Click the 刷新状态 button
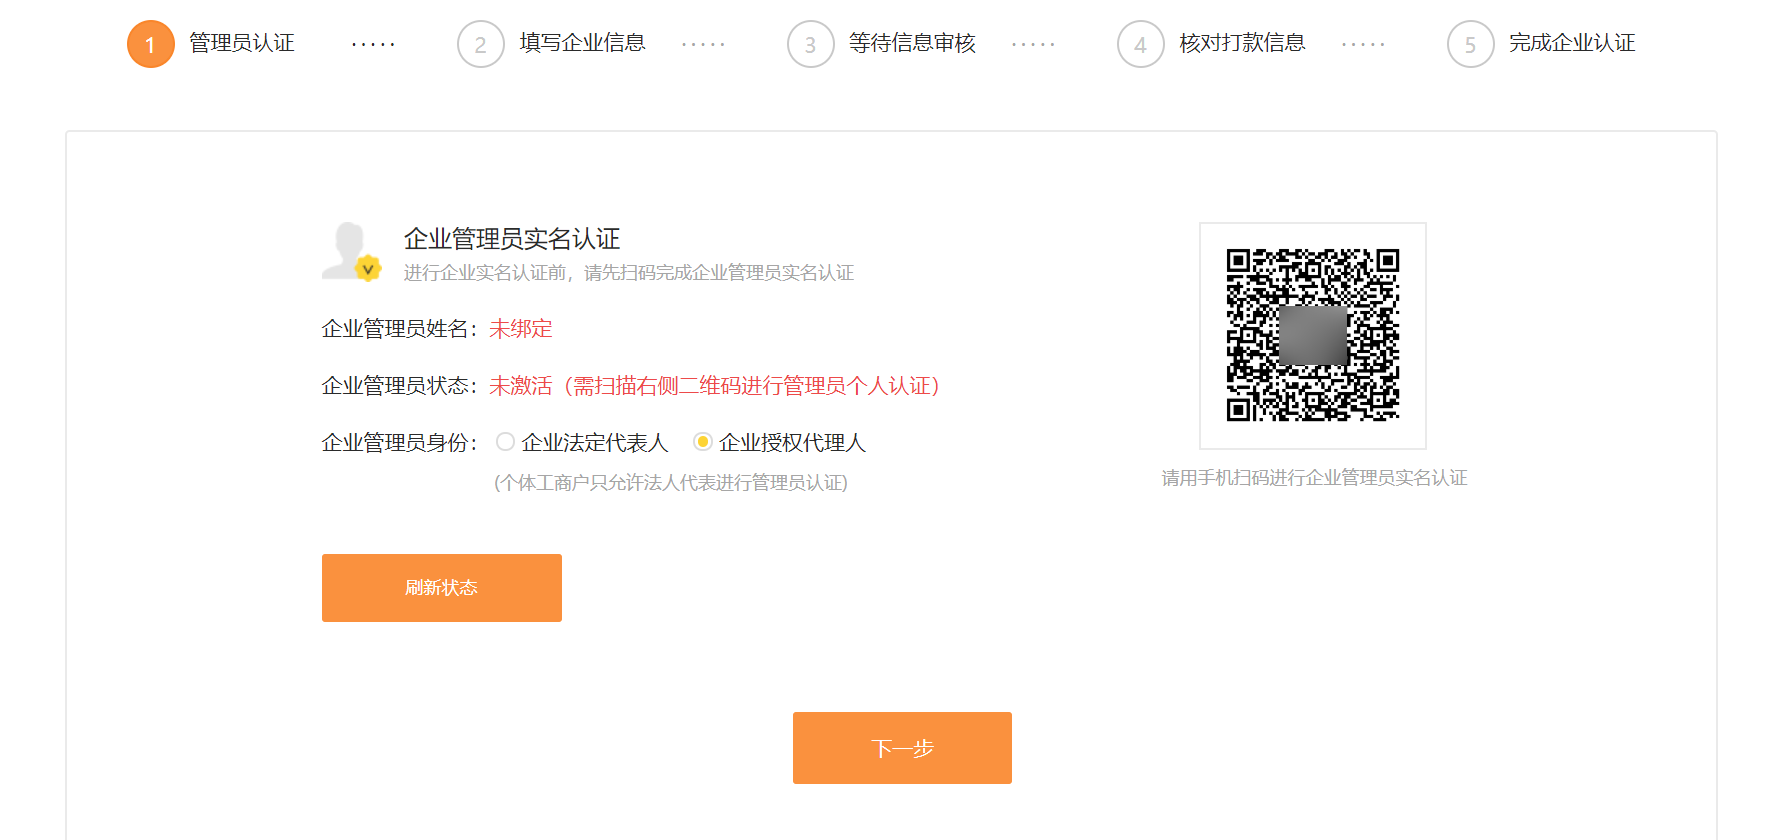The image size is (1773, 840). tap(442, 588)
